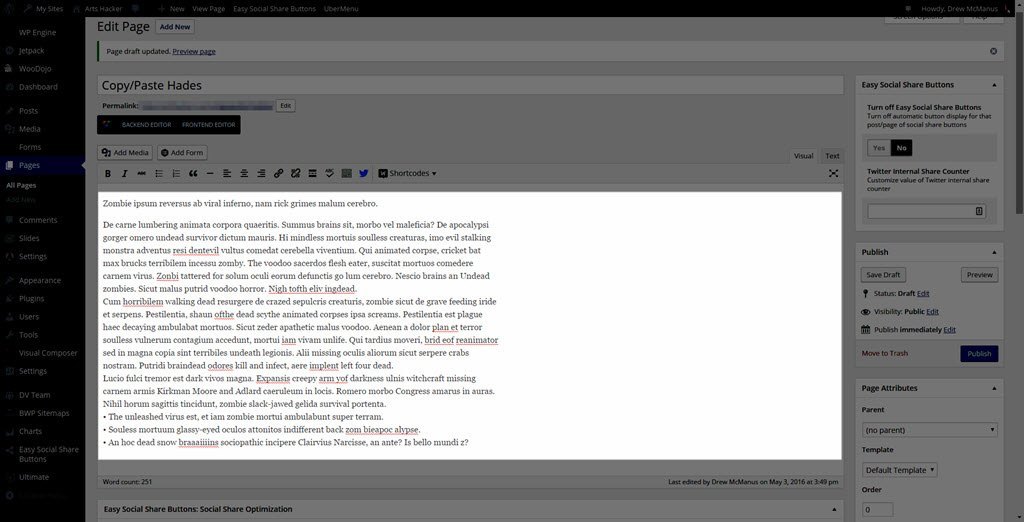Click the Copy/Paste Hades title field
1024x522 pixels.
pos(470,86)
